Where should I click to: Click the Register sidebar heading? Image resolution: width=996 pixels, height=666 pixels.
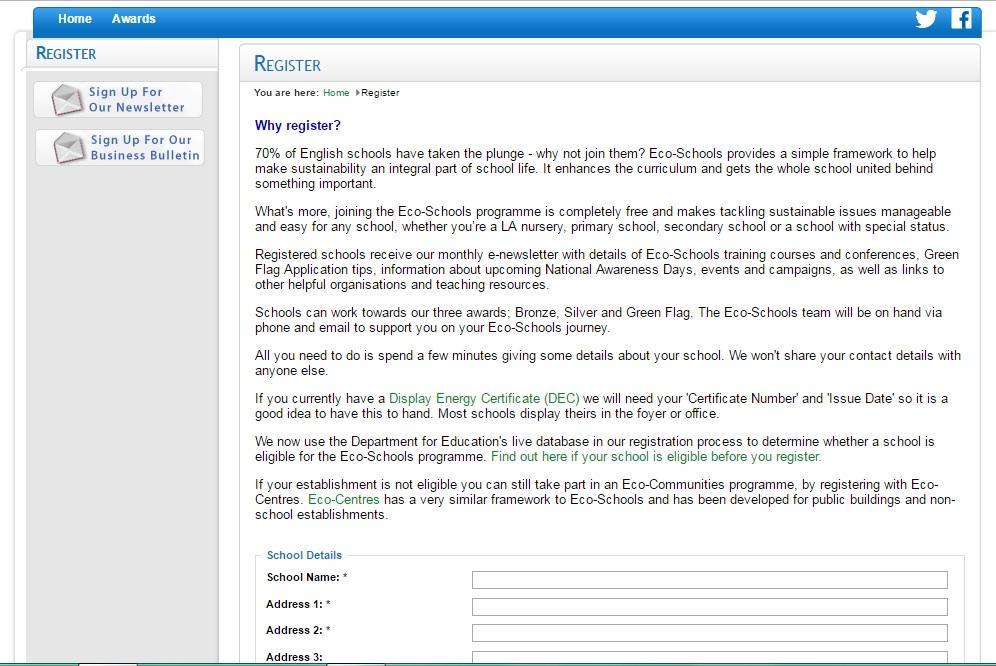(66, 53)
